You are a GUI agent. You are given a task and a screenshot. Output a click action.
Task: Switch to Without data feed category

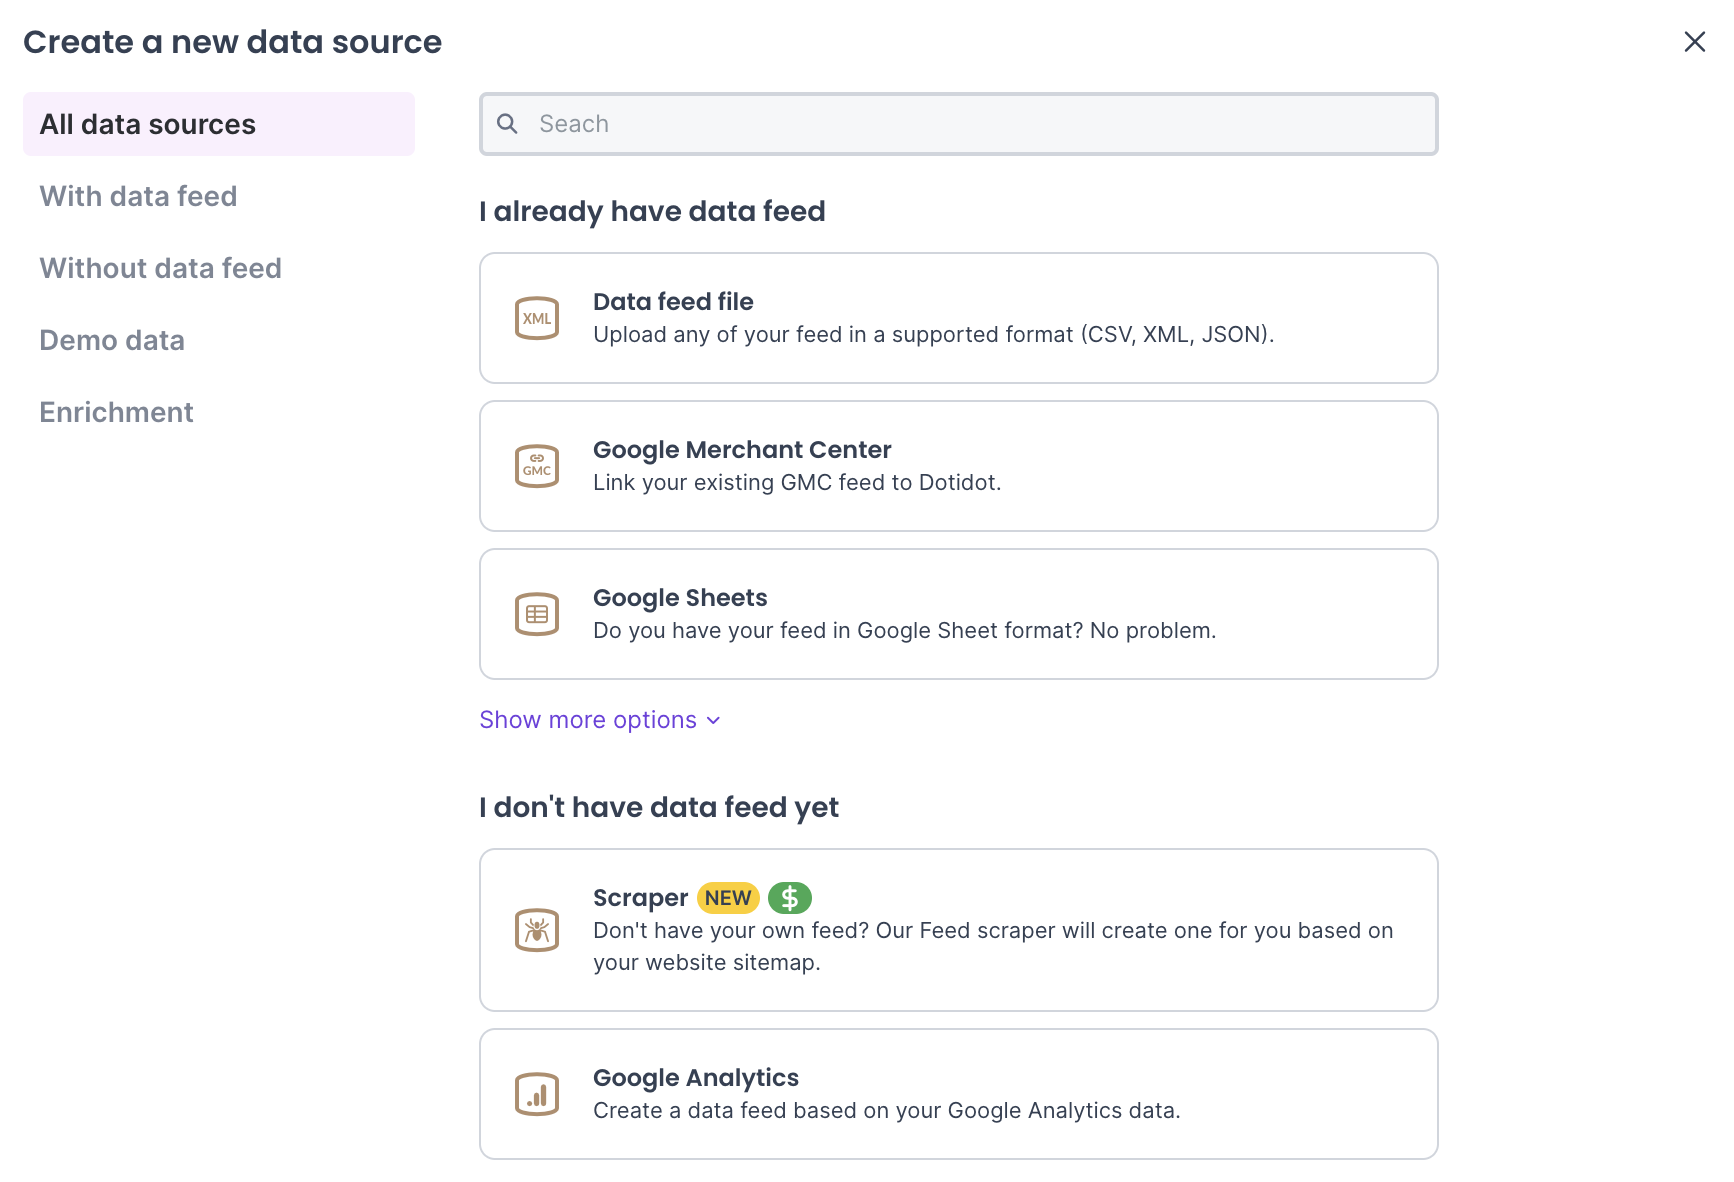[160, 268]
